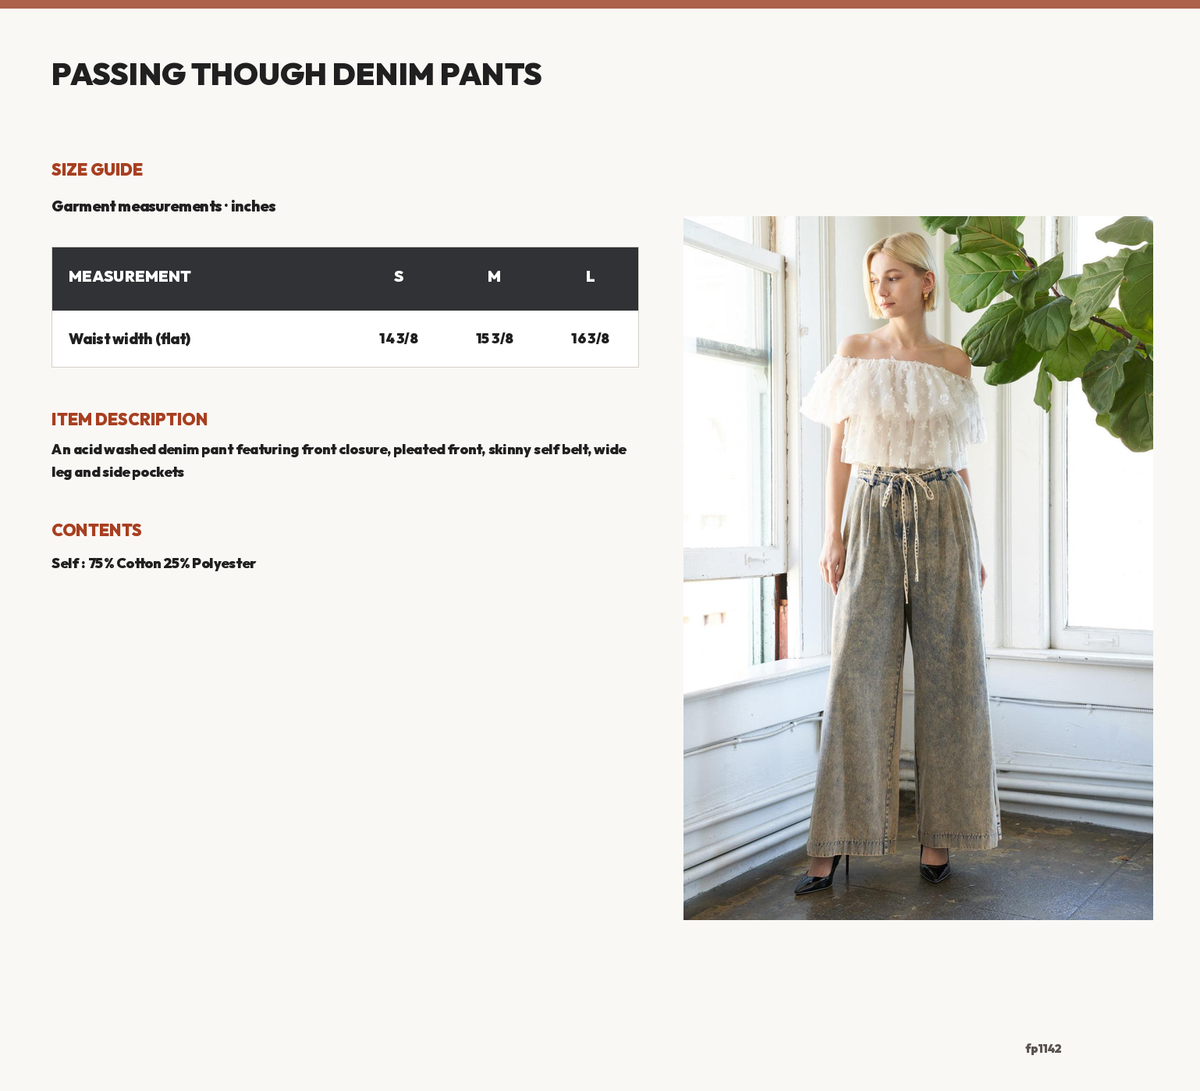The width and height of the screenshot is (1200, 1091).
Task: Click the Waist width (flat) row label
Action: coord(130,339)
